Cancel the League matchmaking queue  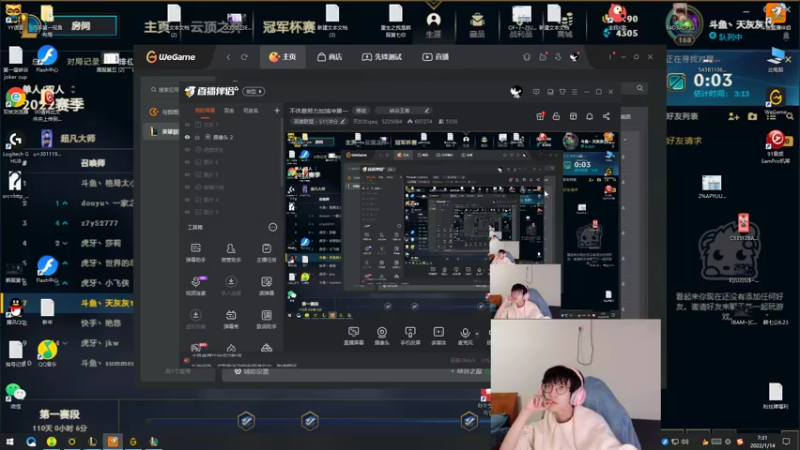(x=788, y=60)
